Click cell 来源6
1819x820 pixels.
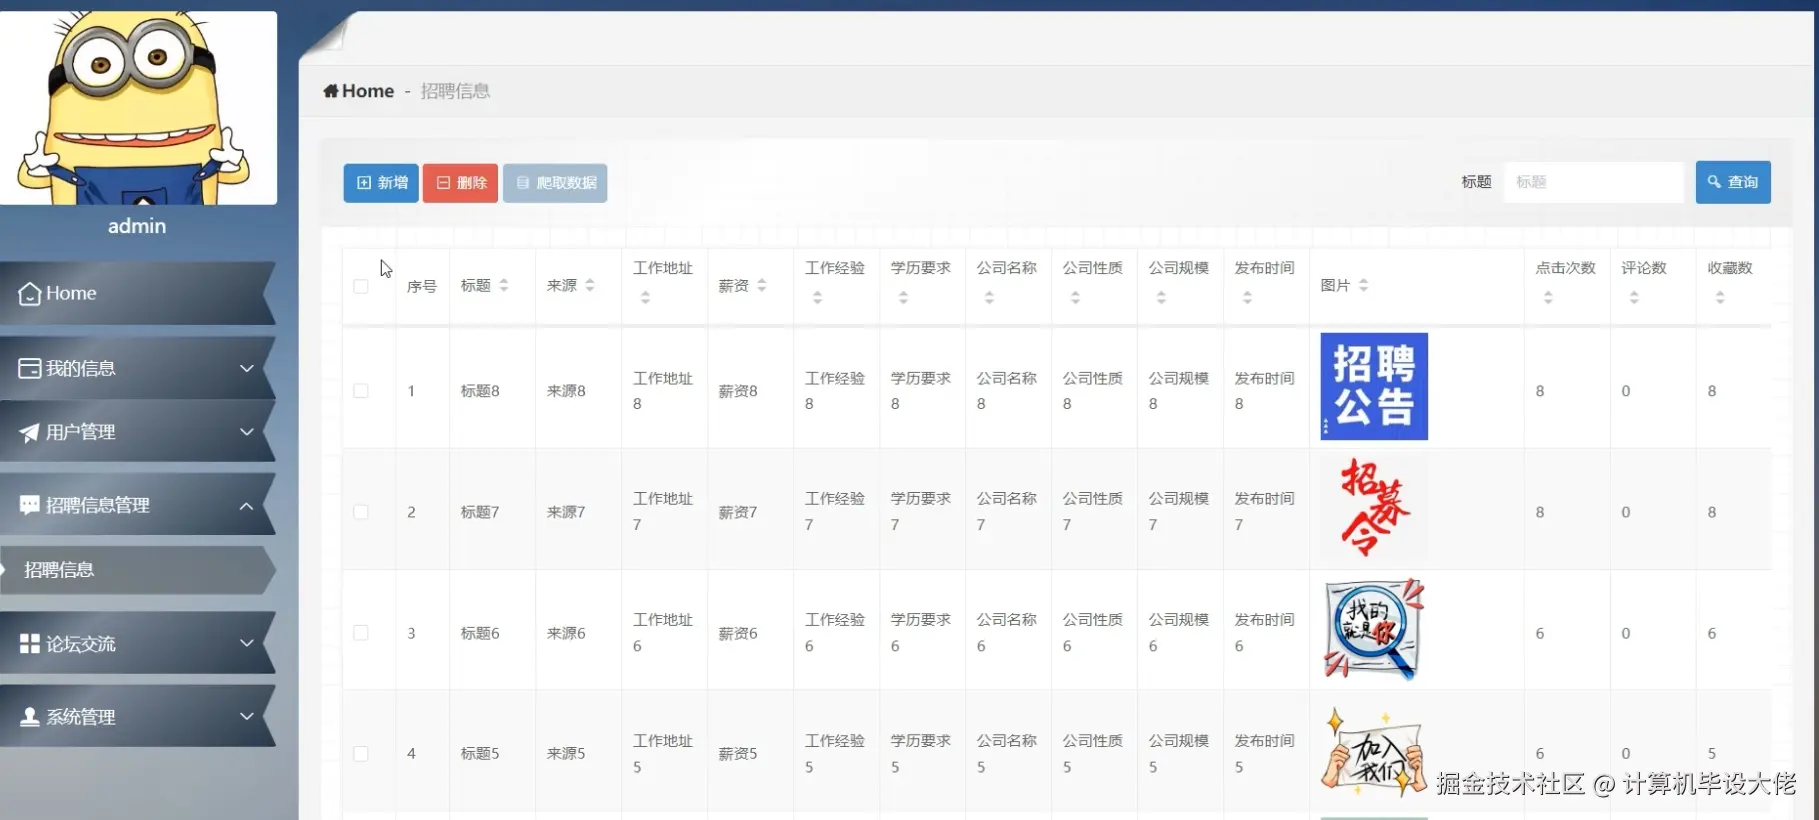[x=566, y=633]
